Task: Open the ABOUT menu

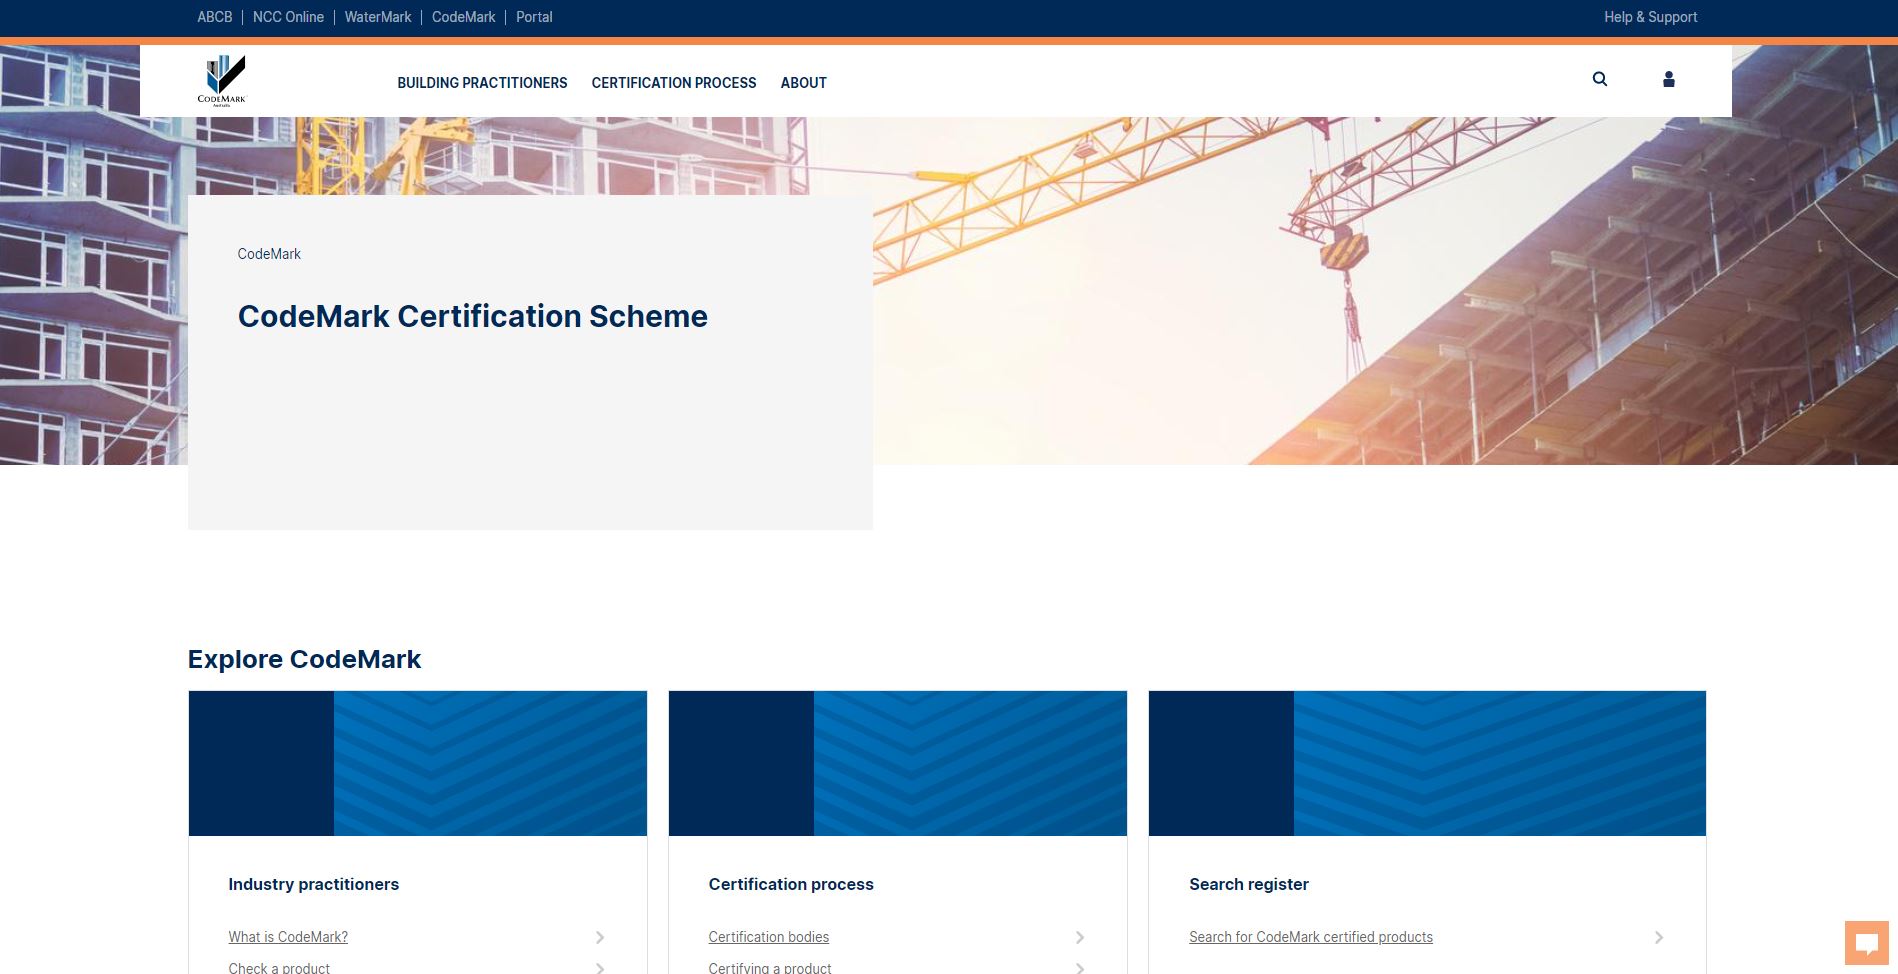Action: [x=803, y=83]
